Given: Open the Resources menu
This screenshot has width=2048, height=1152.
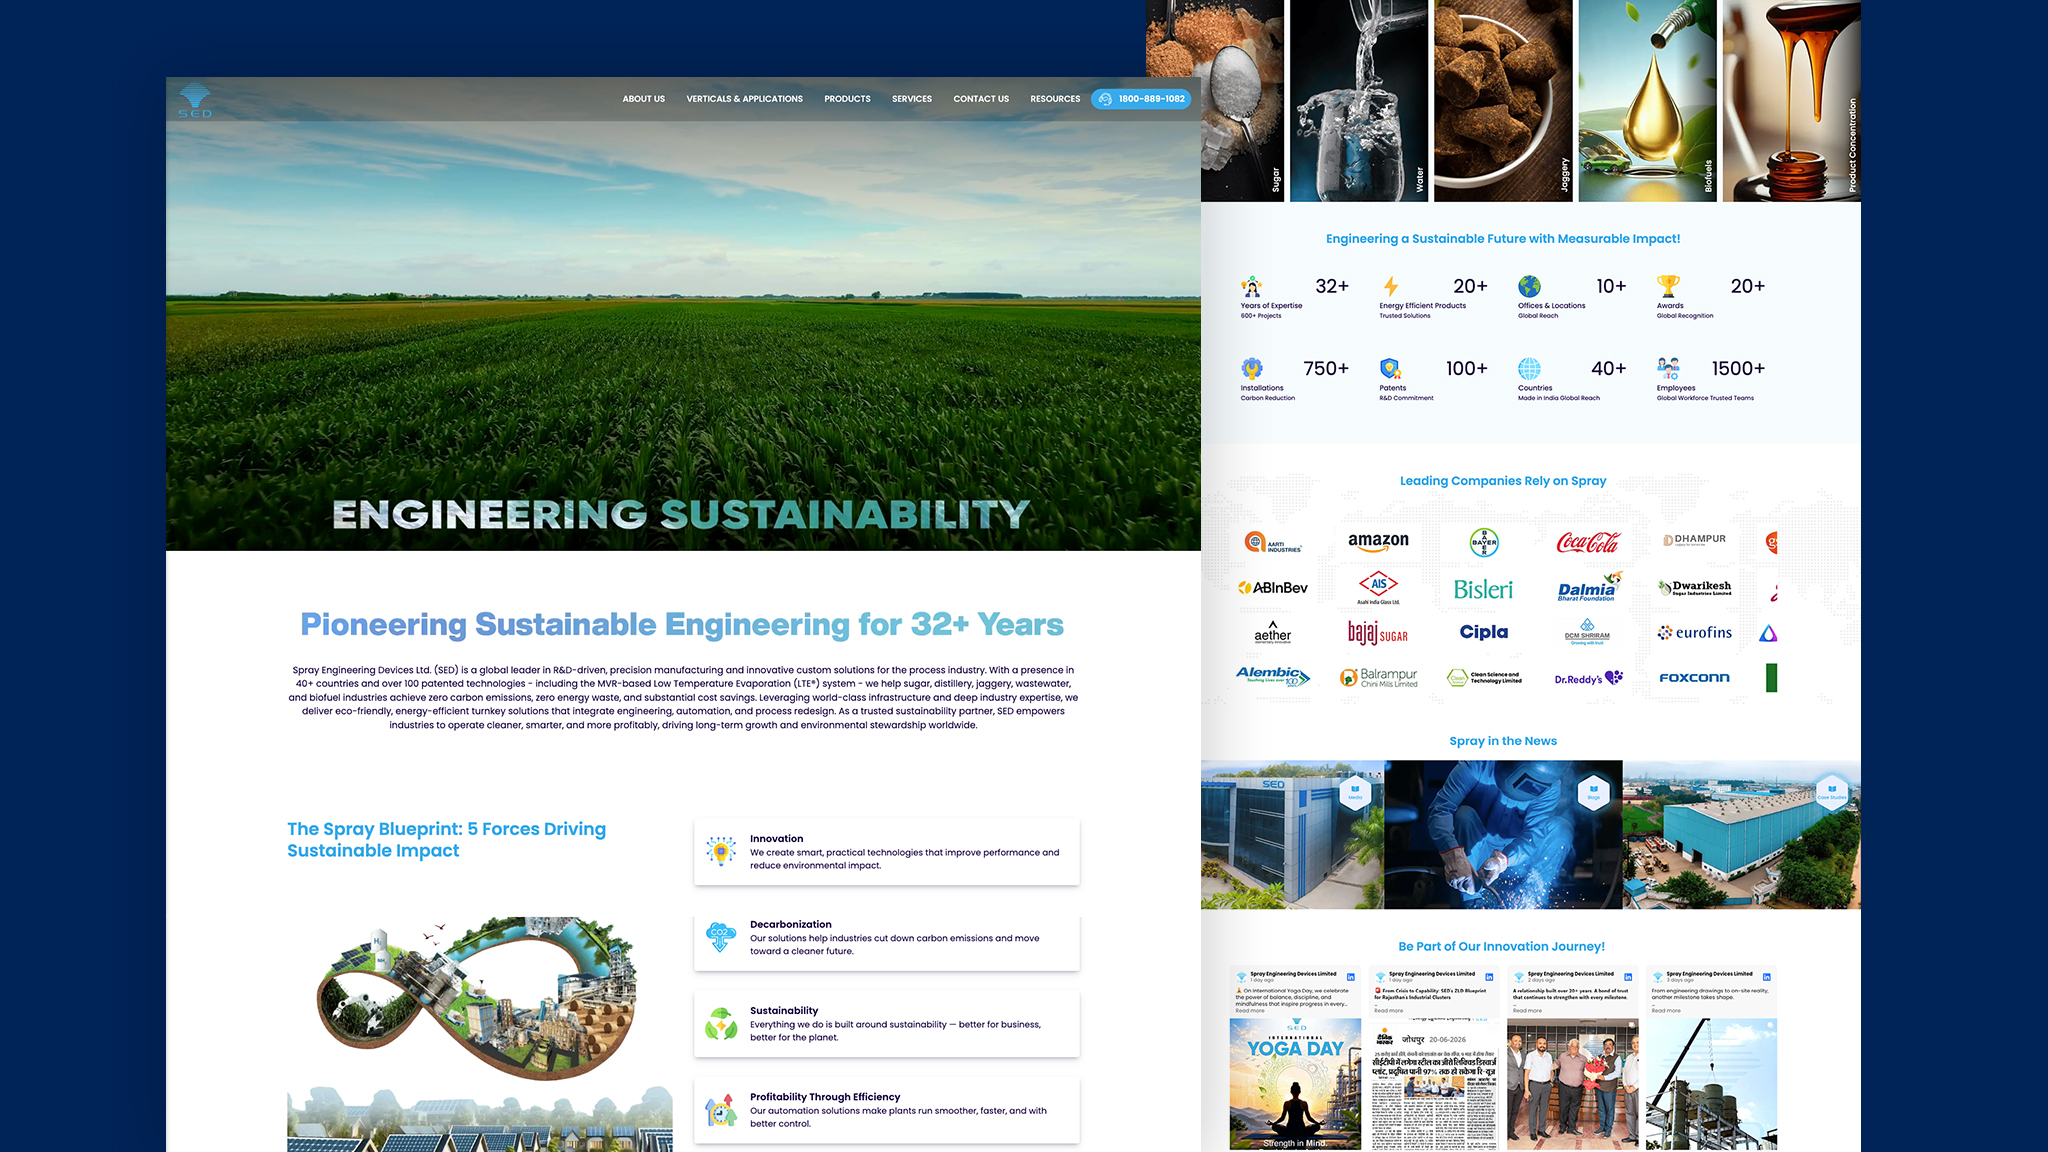Looking at the screenshot, I should click(1055, 99).
